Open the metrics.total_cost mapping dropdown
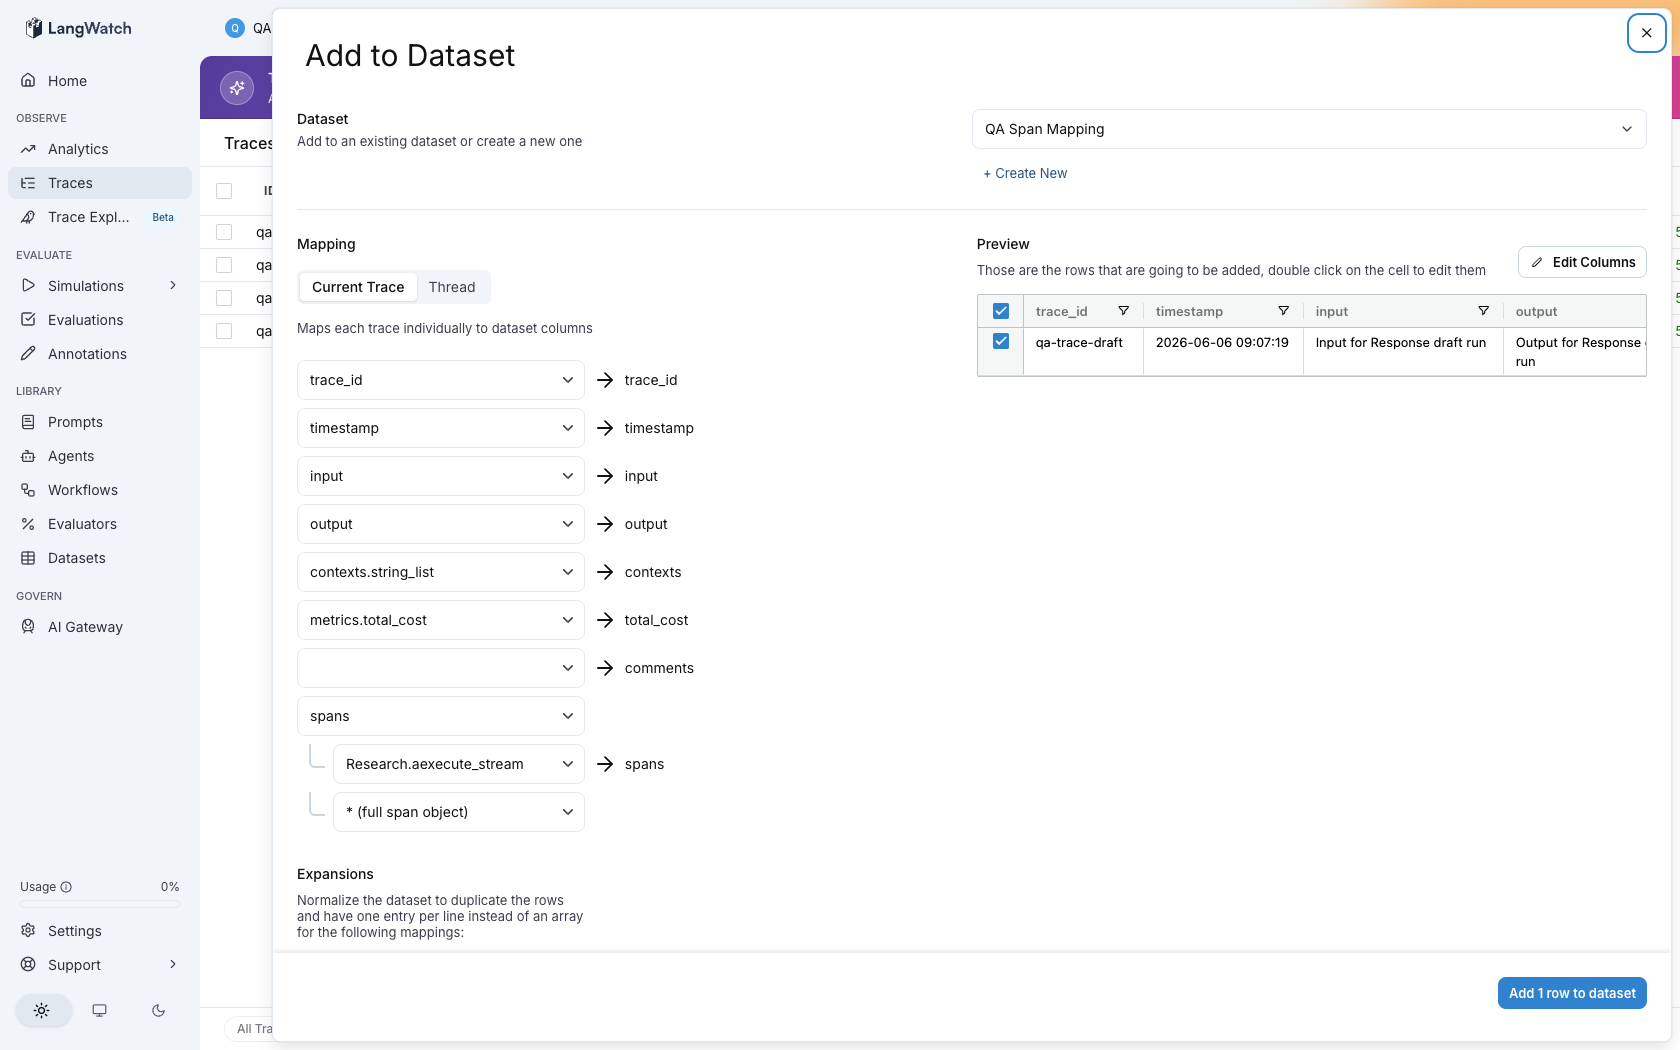Viewport: 1680px width, 1050px height. pos(441,620)
